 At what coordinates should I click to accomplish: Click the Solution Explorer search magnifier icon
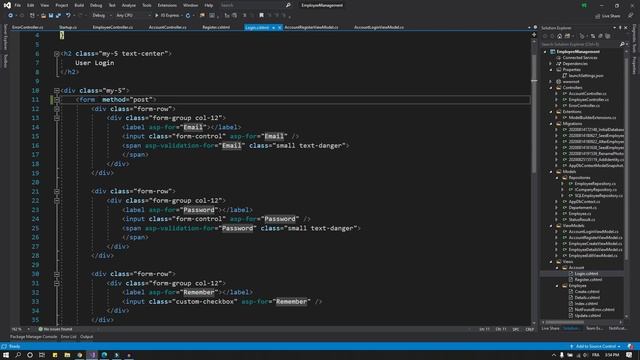click(622, 44)
